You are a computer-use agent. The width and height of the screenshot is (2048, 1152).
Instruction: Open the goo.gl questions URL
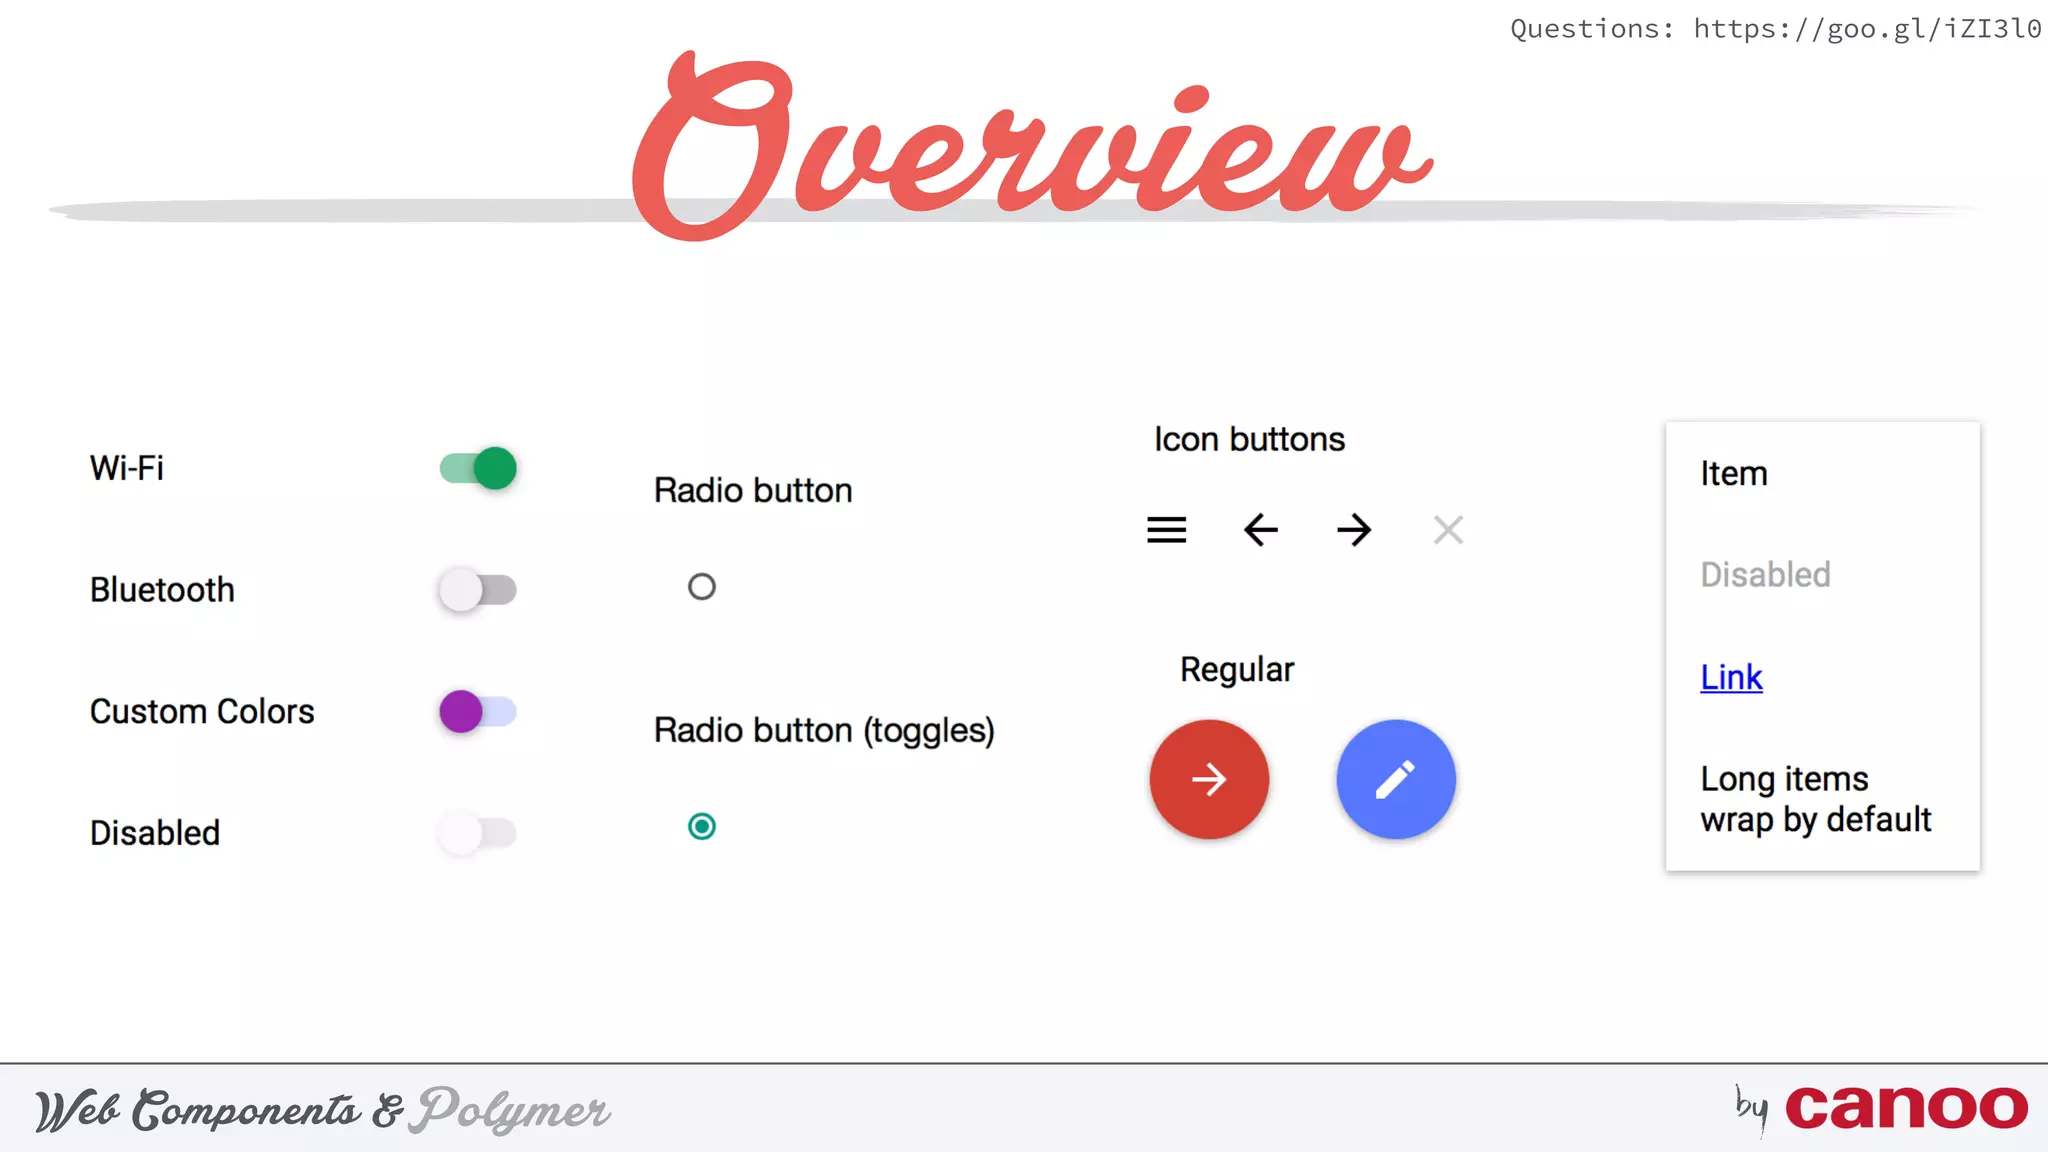click(1866, 29)
